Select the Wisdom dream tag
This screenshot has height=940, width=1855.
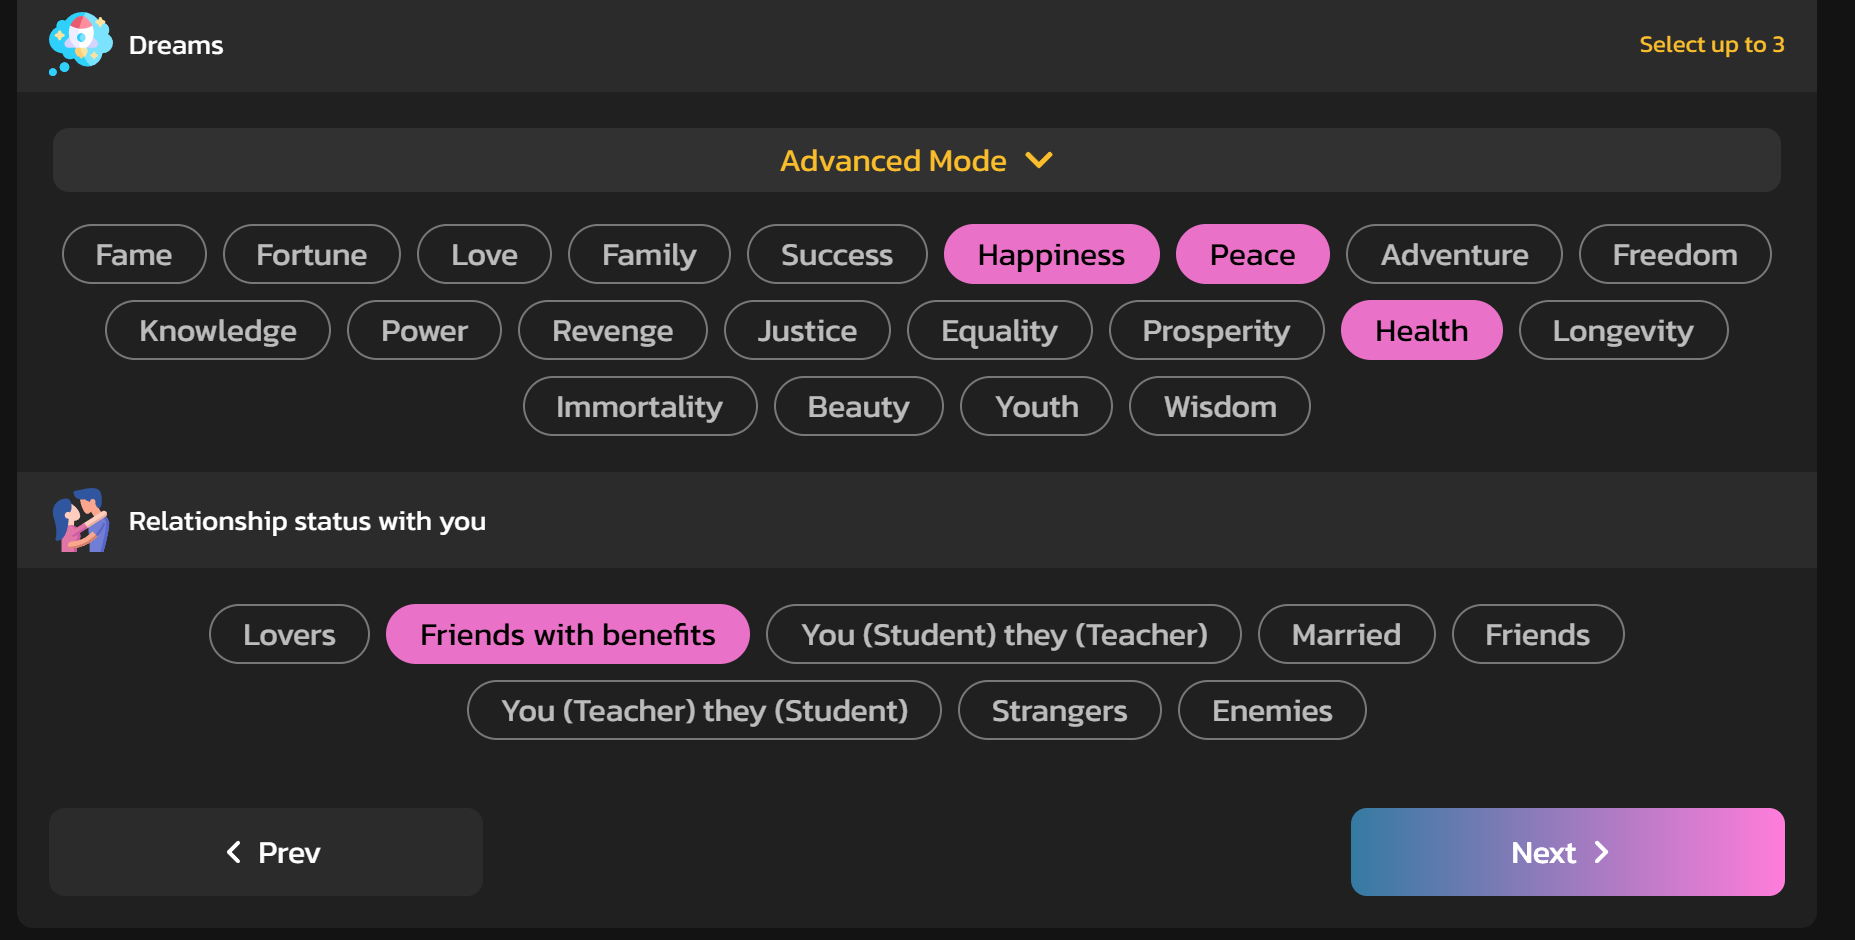pos(1219,406)
